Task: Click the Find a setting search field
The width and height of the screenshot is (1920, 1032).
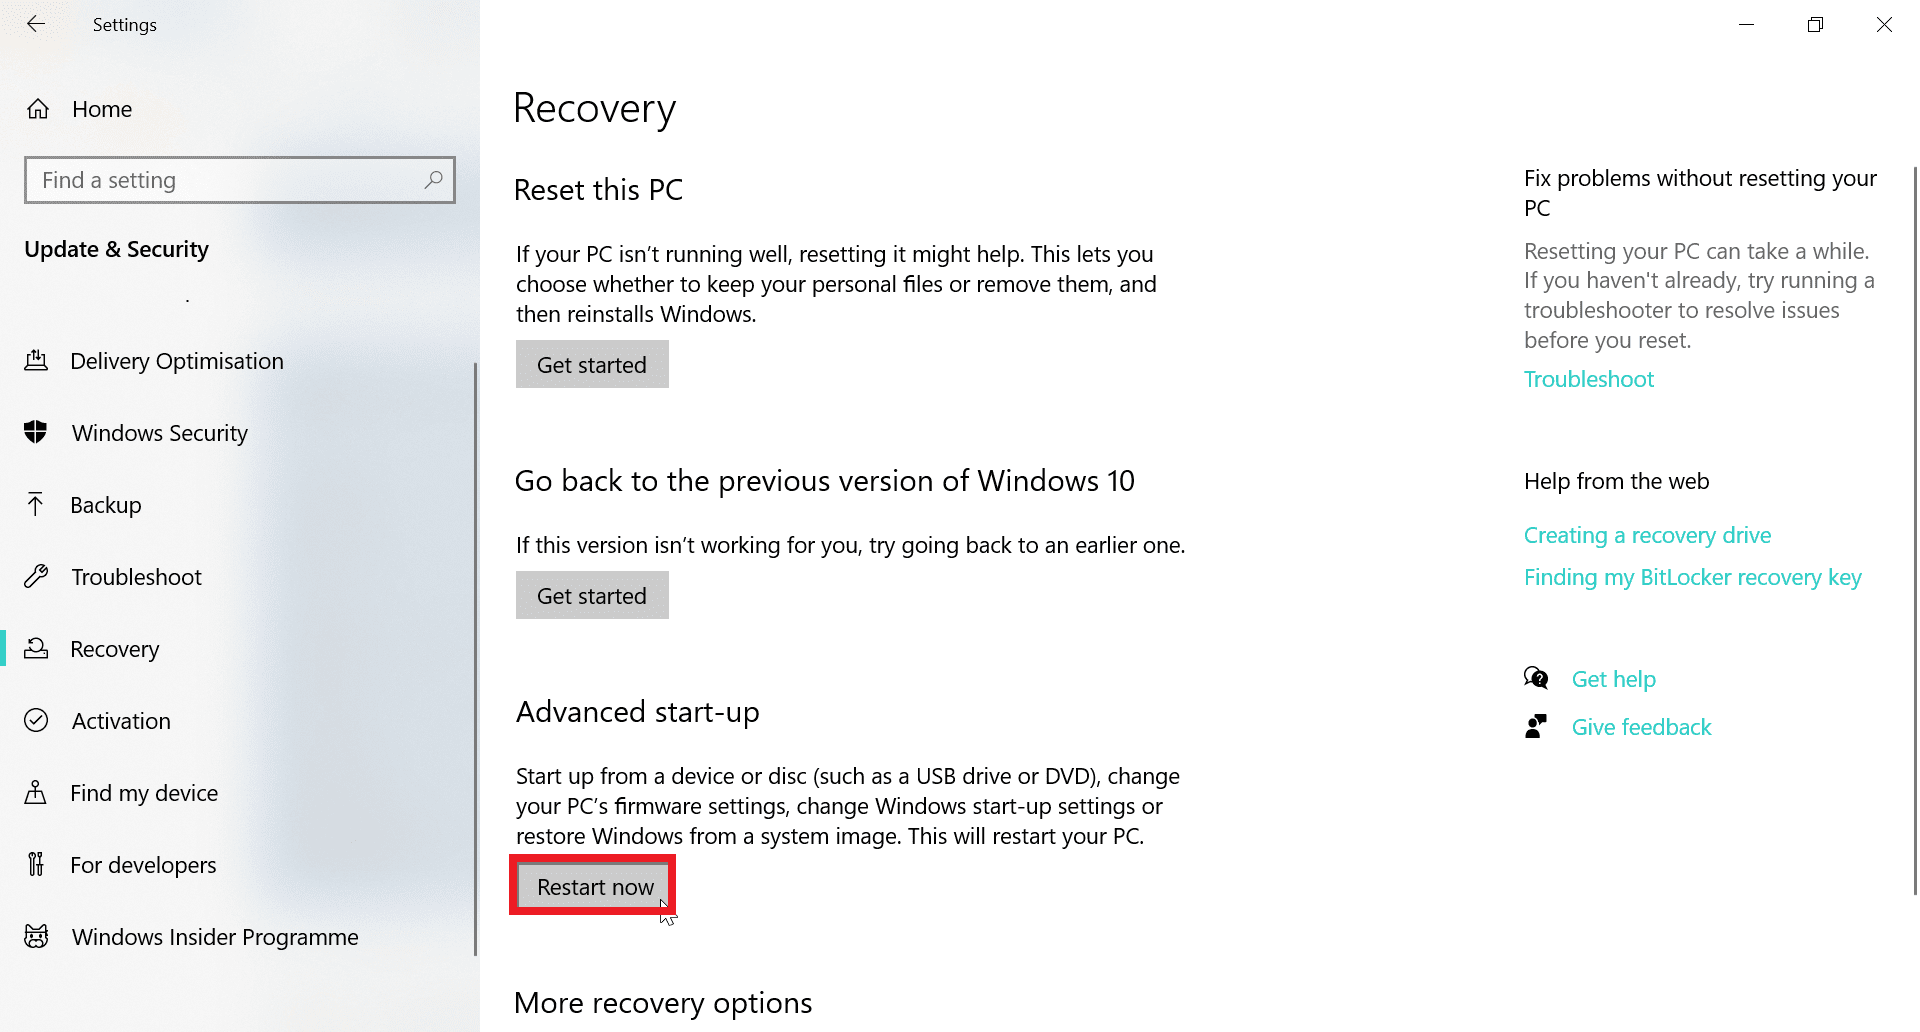Action: coord(239,180)
